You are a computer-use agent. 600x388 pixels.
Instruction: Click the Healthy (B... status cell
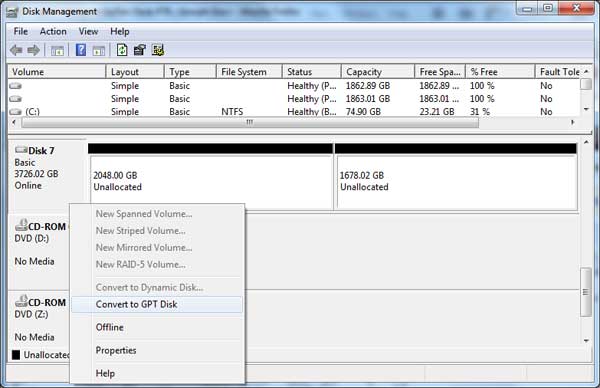pos(312,112)
